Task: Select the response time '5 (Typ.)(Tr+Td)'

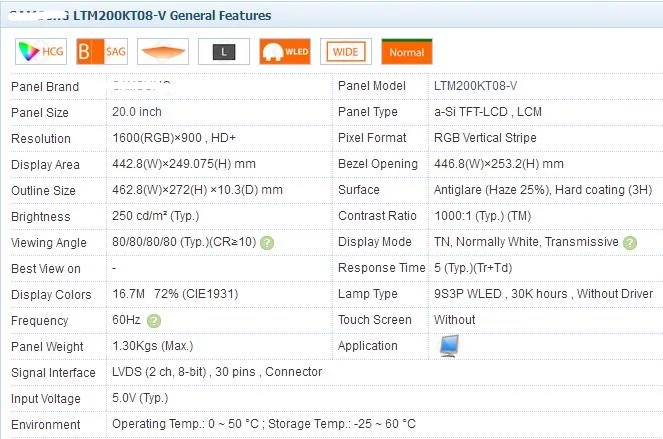Action: [473, 268]
